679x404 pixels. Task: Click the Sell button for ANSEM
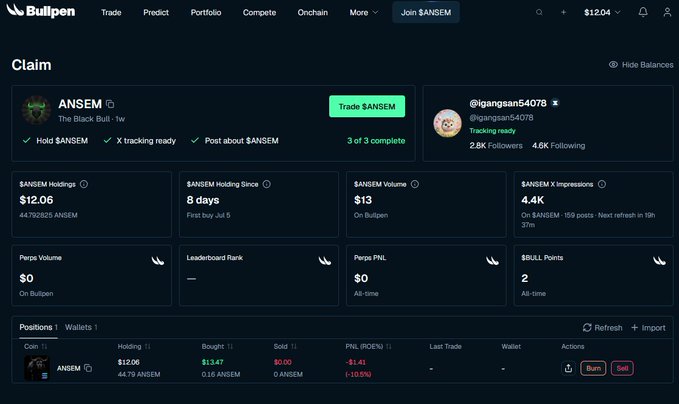point(622,368)
